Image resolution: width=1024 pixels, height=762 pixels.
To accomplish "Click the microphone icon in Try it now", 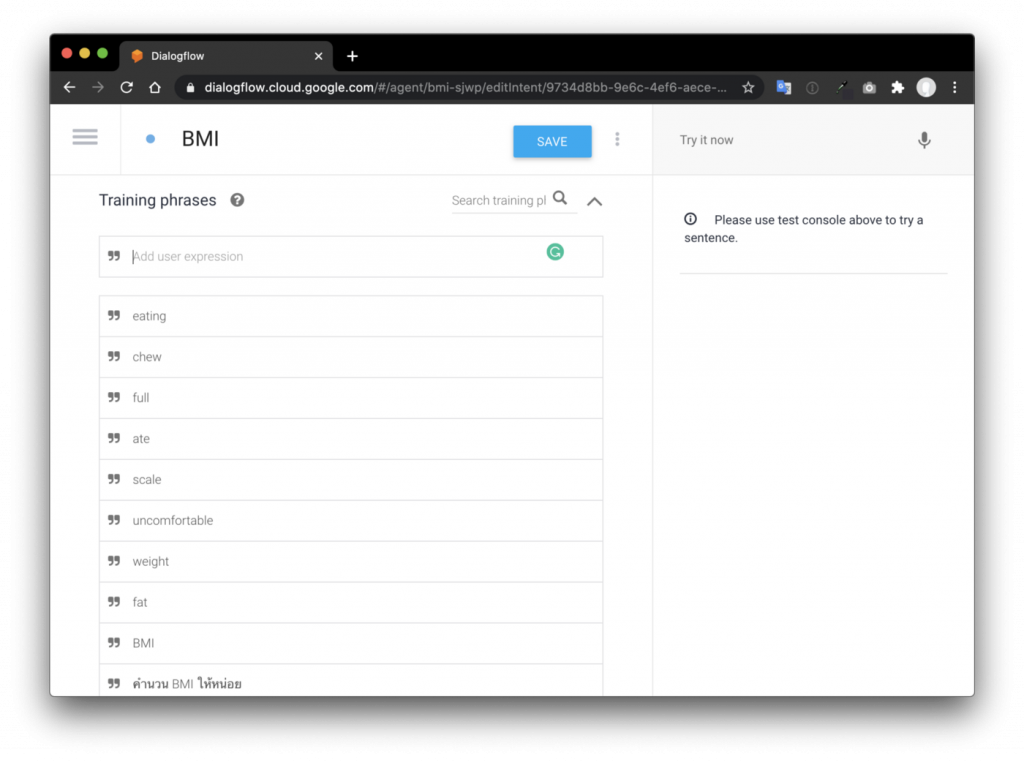I will pyautogui.click(x=923, y=140).
